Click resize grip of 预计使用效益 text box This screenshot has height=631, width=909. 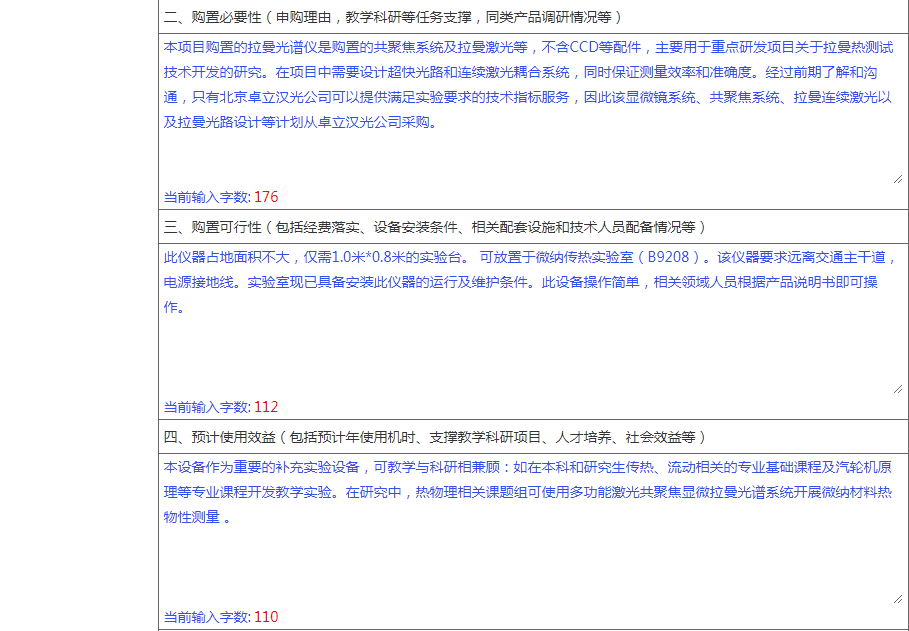(896, 598)
